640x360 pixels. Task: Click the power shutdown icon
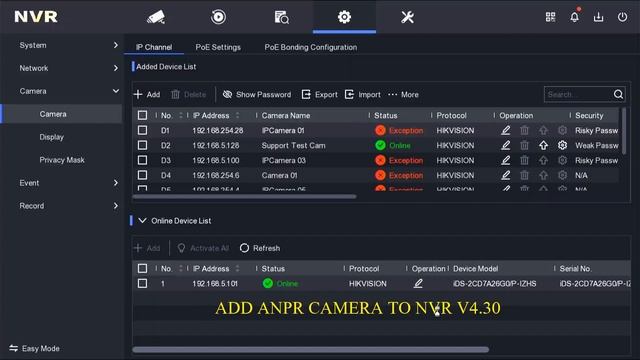[x=622, y=17]
